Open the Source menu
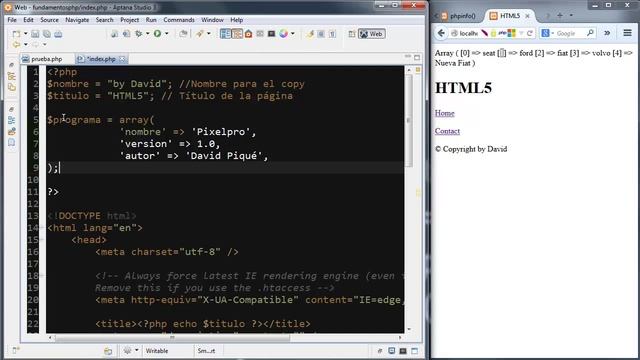Viewport: 640px width, 360px height. [x=49, y=20]
